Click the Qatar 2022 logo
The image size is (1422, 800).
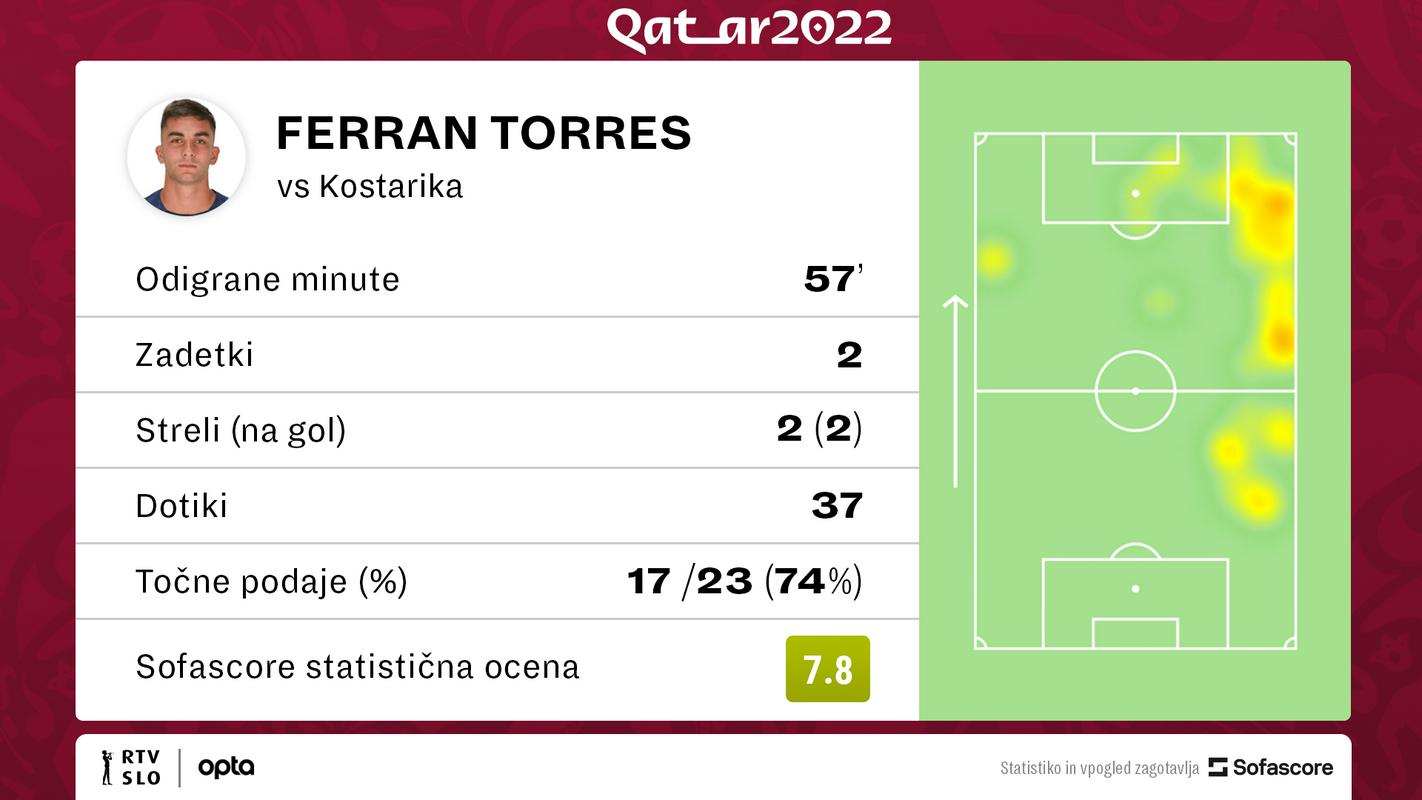click(749, 29)
